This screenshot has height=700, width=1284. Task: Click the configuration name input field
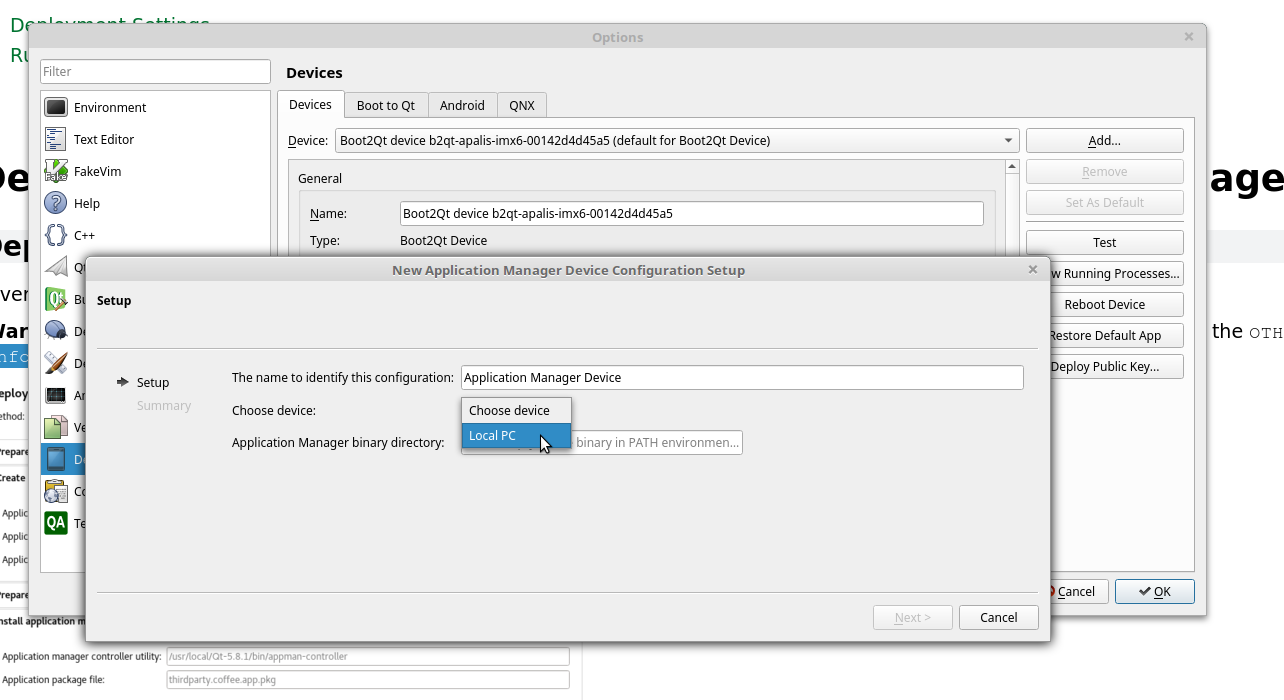(741, 377)
